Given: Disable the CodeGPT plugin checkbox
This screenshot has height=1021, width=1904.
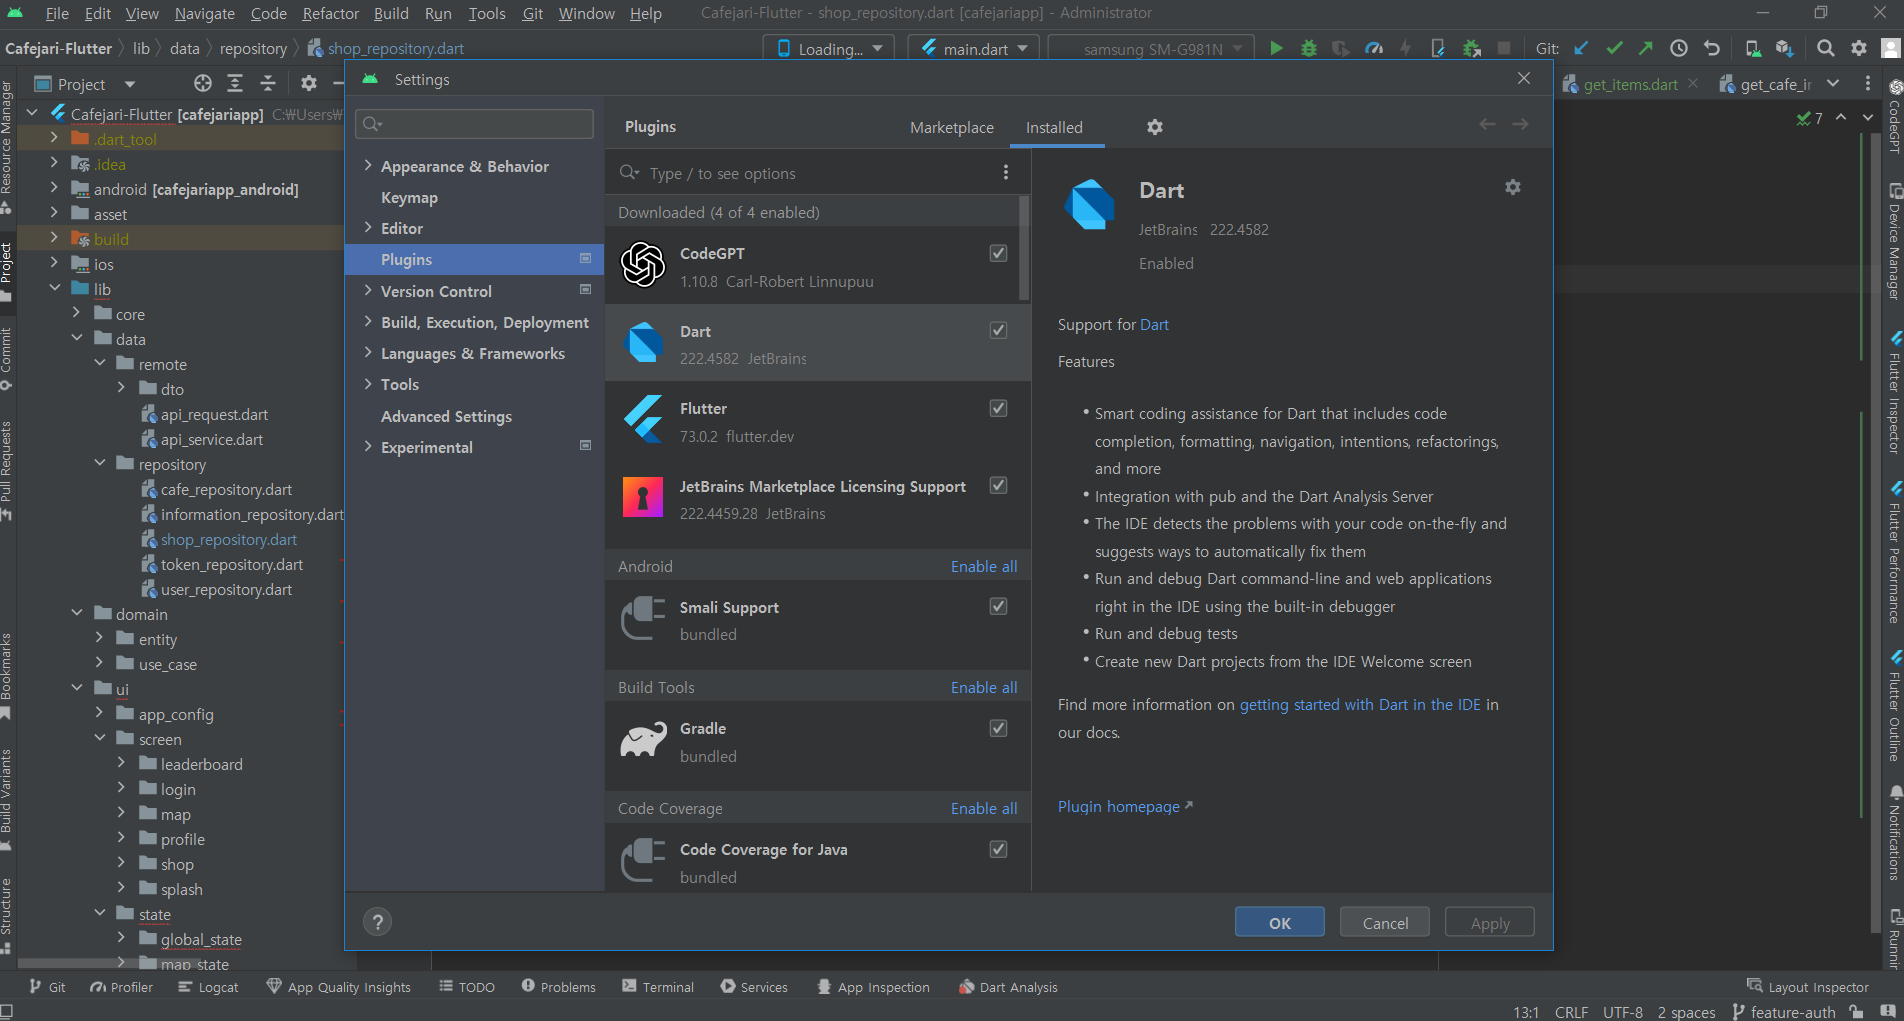Looking at the screenshot, I should (x=998, y=253).
